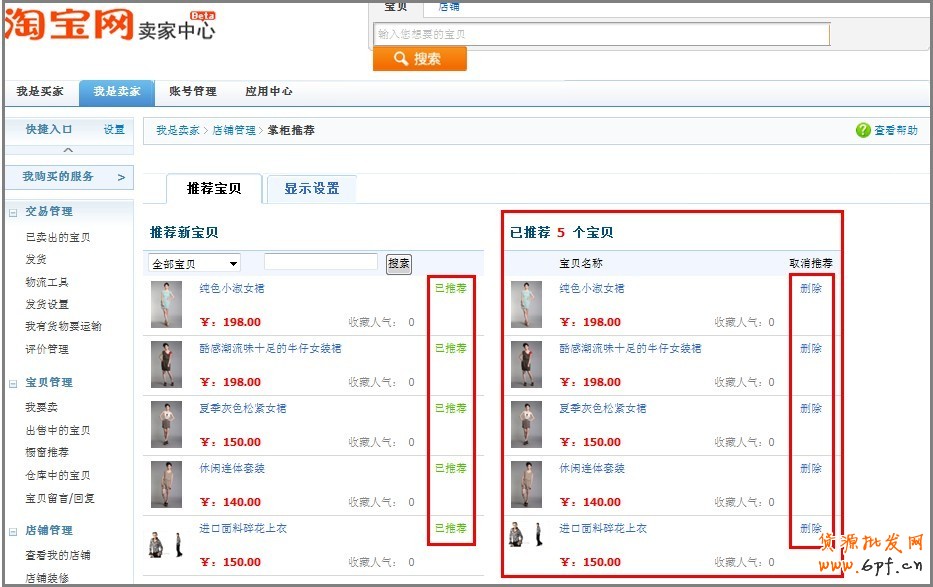933x587 pixels.
Task: Click the orange 搜索 button
Action: pyautogui.click(x=419, y=59)
